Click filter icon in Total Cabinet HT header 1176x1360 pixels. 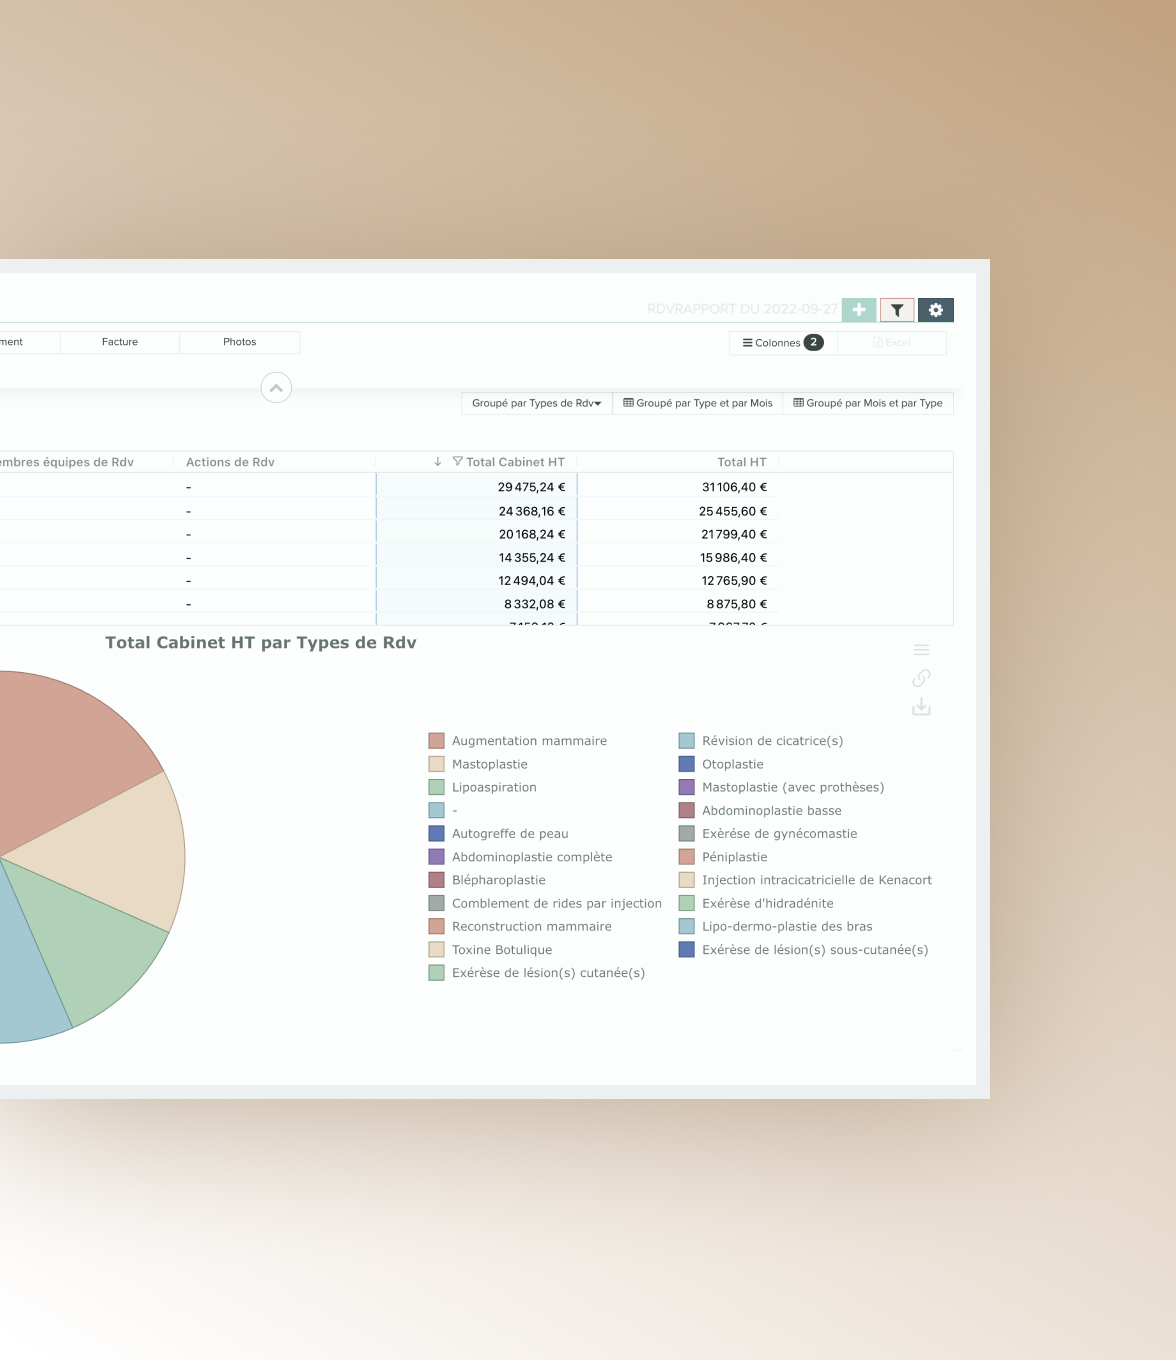[458, 462]
